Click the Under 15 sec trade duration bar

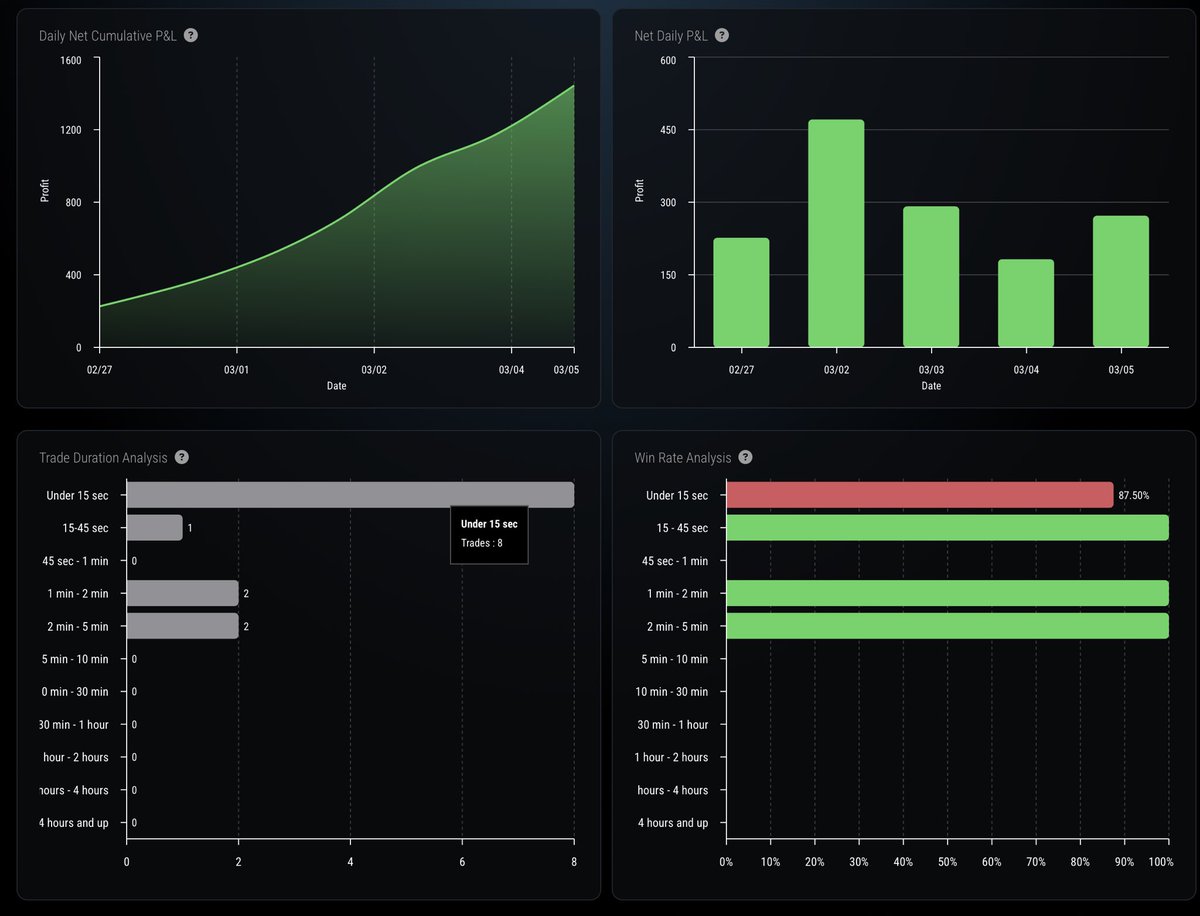coord(350,495)
